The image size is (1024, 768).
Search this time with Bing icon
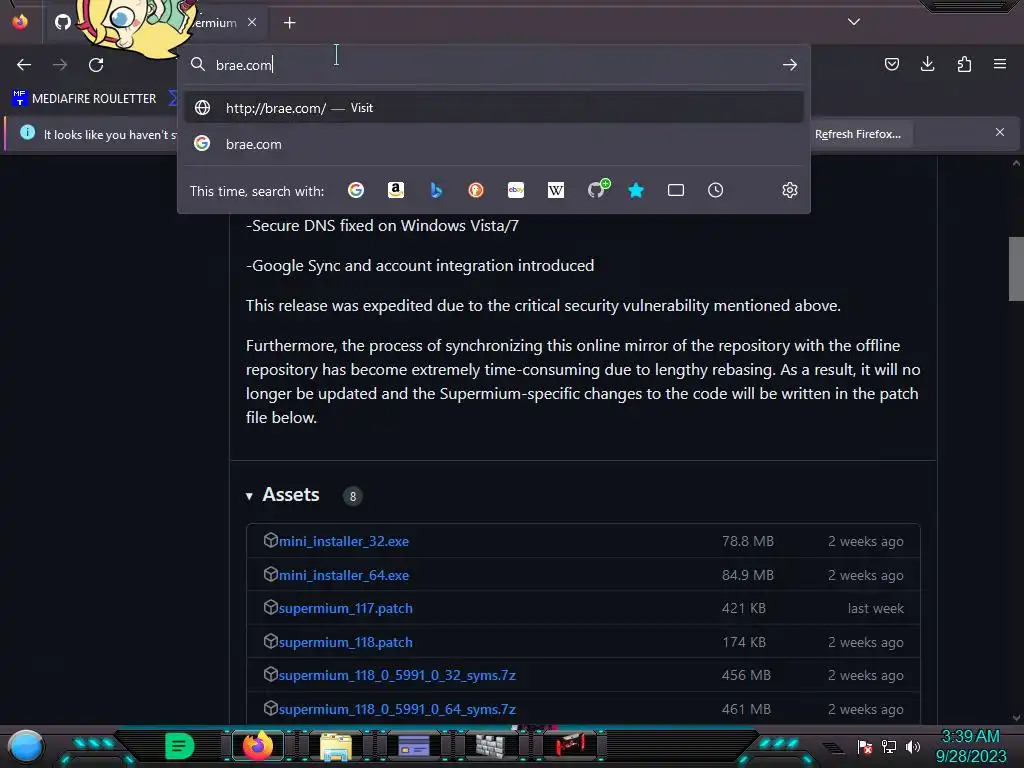coord(436,190)
